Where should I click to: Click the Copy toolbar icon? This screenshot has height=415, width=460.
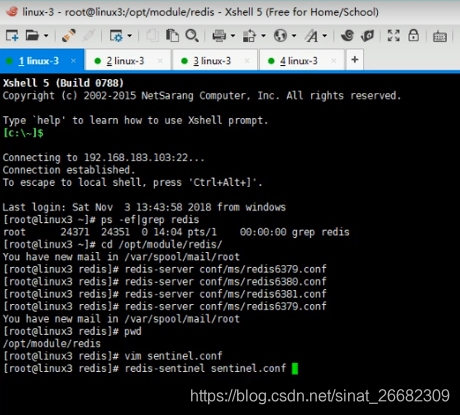click(153, 35)
